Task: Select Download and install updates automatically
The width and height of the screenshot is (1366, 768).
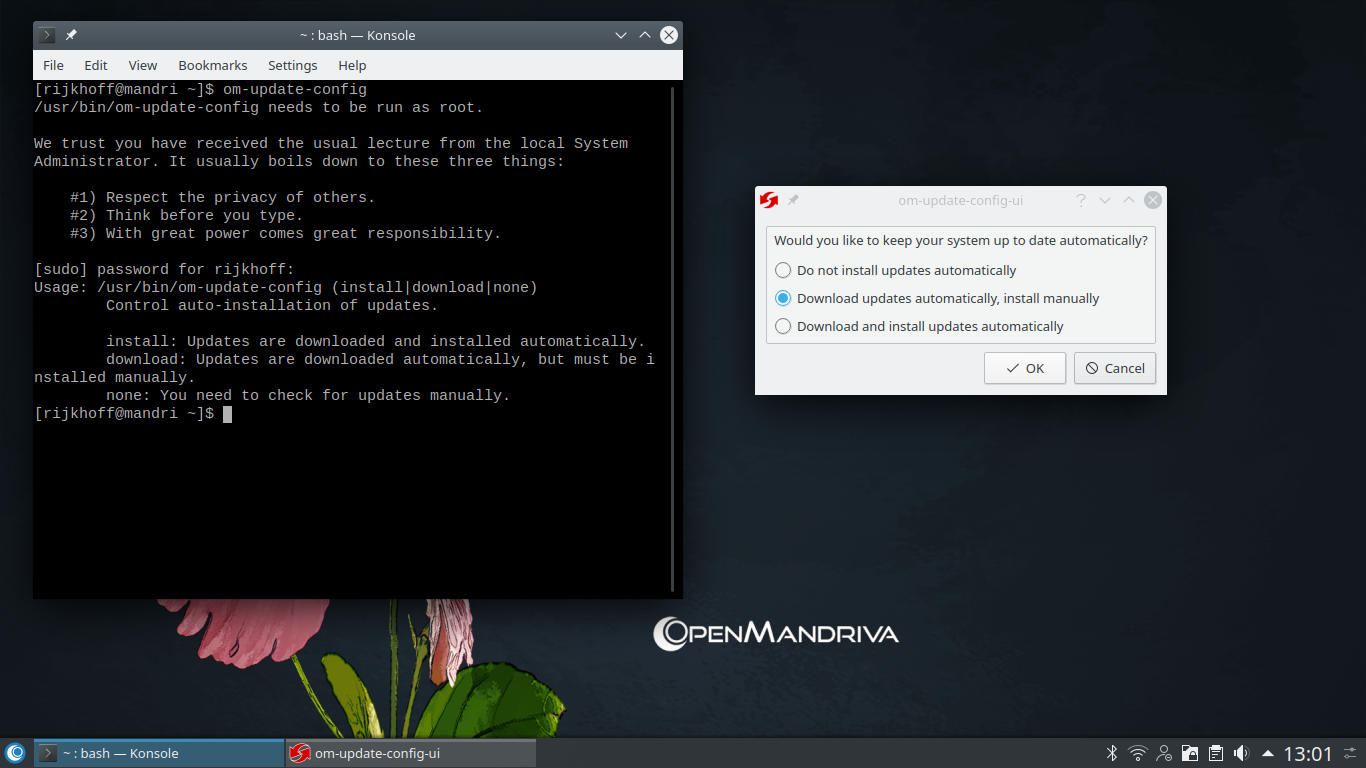Action: (783, 326)
